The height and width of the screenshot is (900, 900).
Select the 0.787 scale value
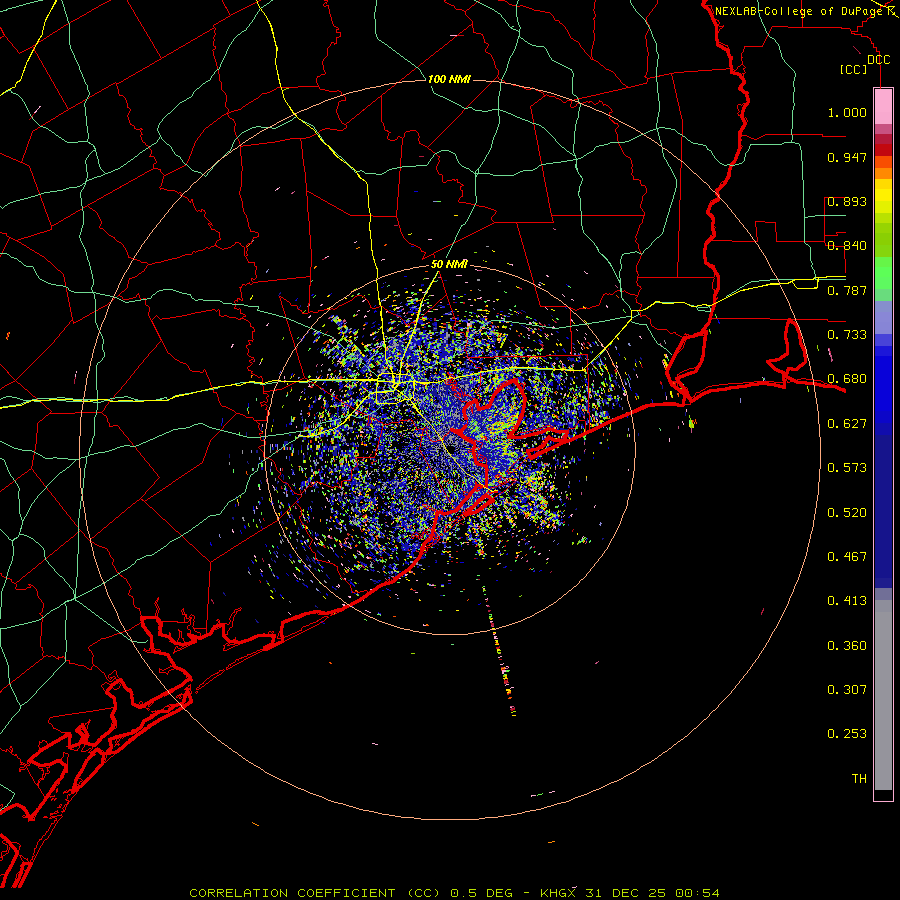point(847,290)
